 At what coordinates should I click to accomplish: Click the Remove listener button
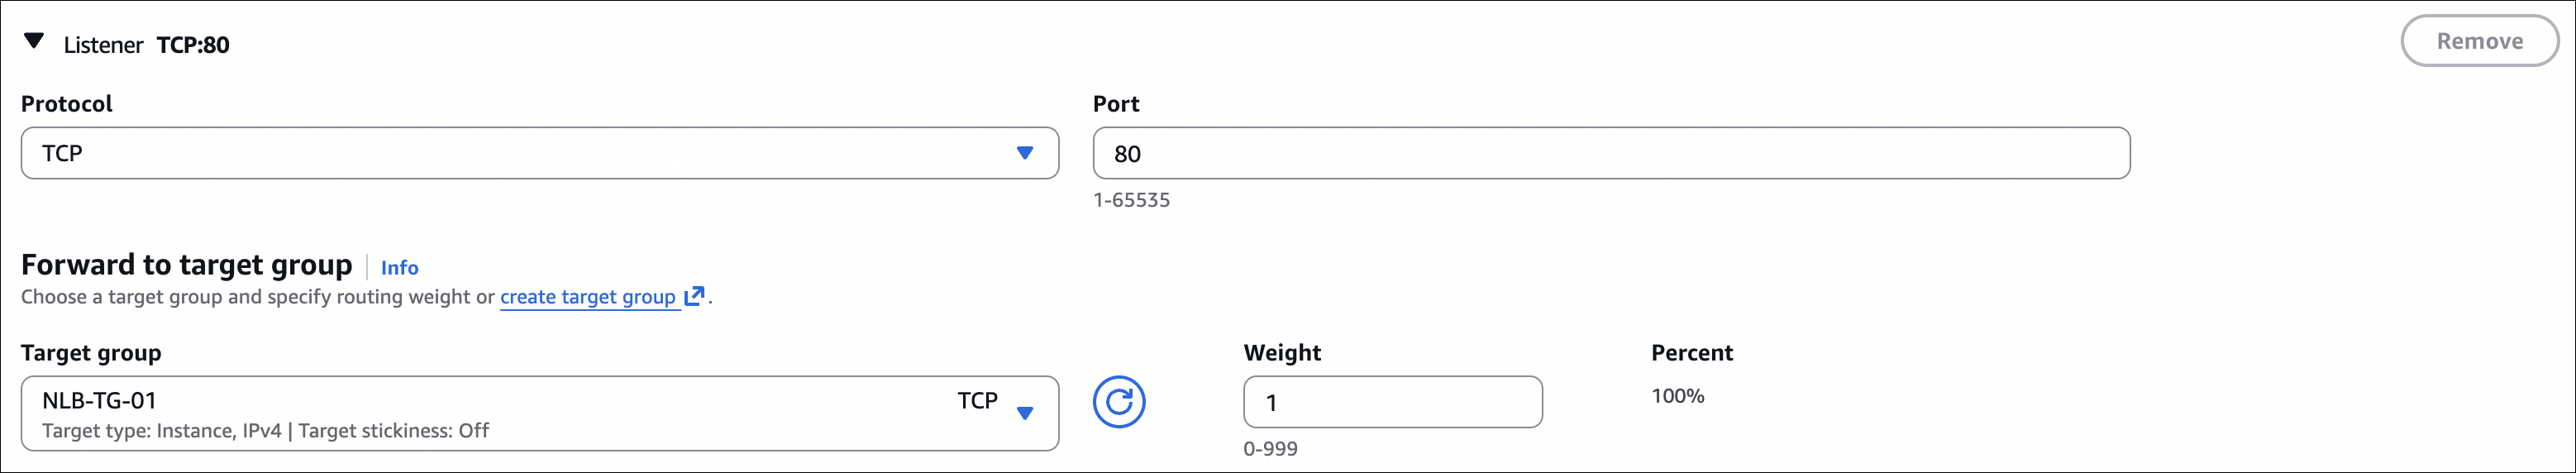2479,41
